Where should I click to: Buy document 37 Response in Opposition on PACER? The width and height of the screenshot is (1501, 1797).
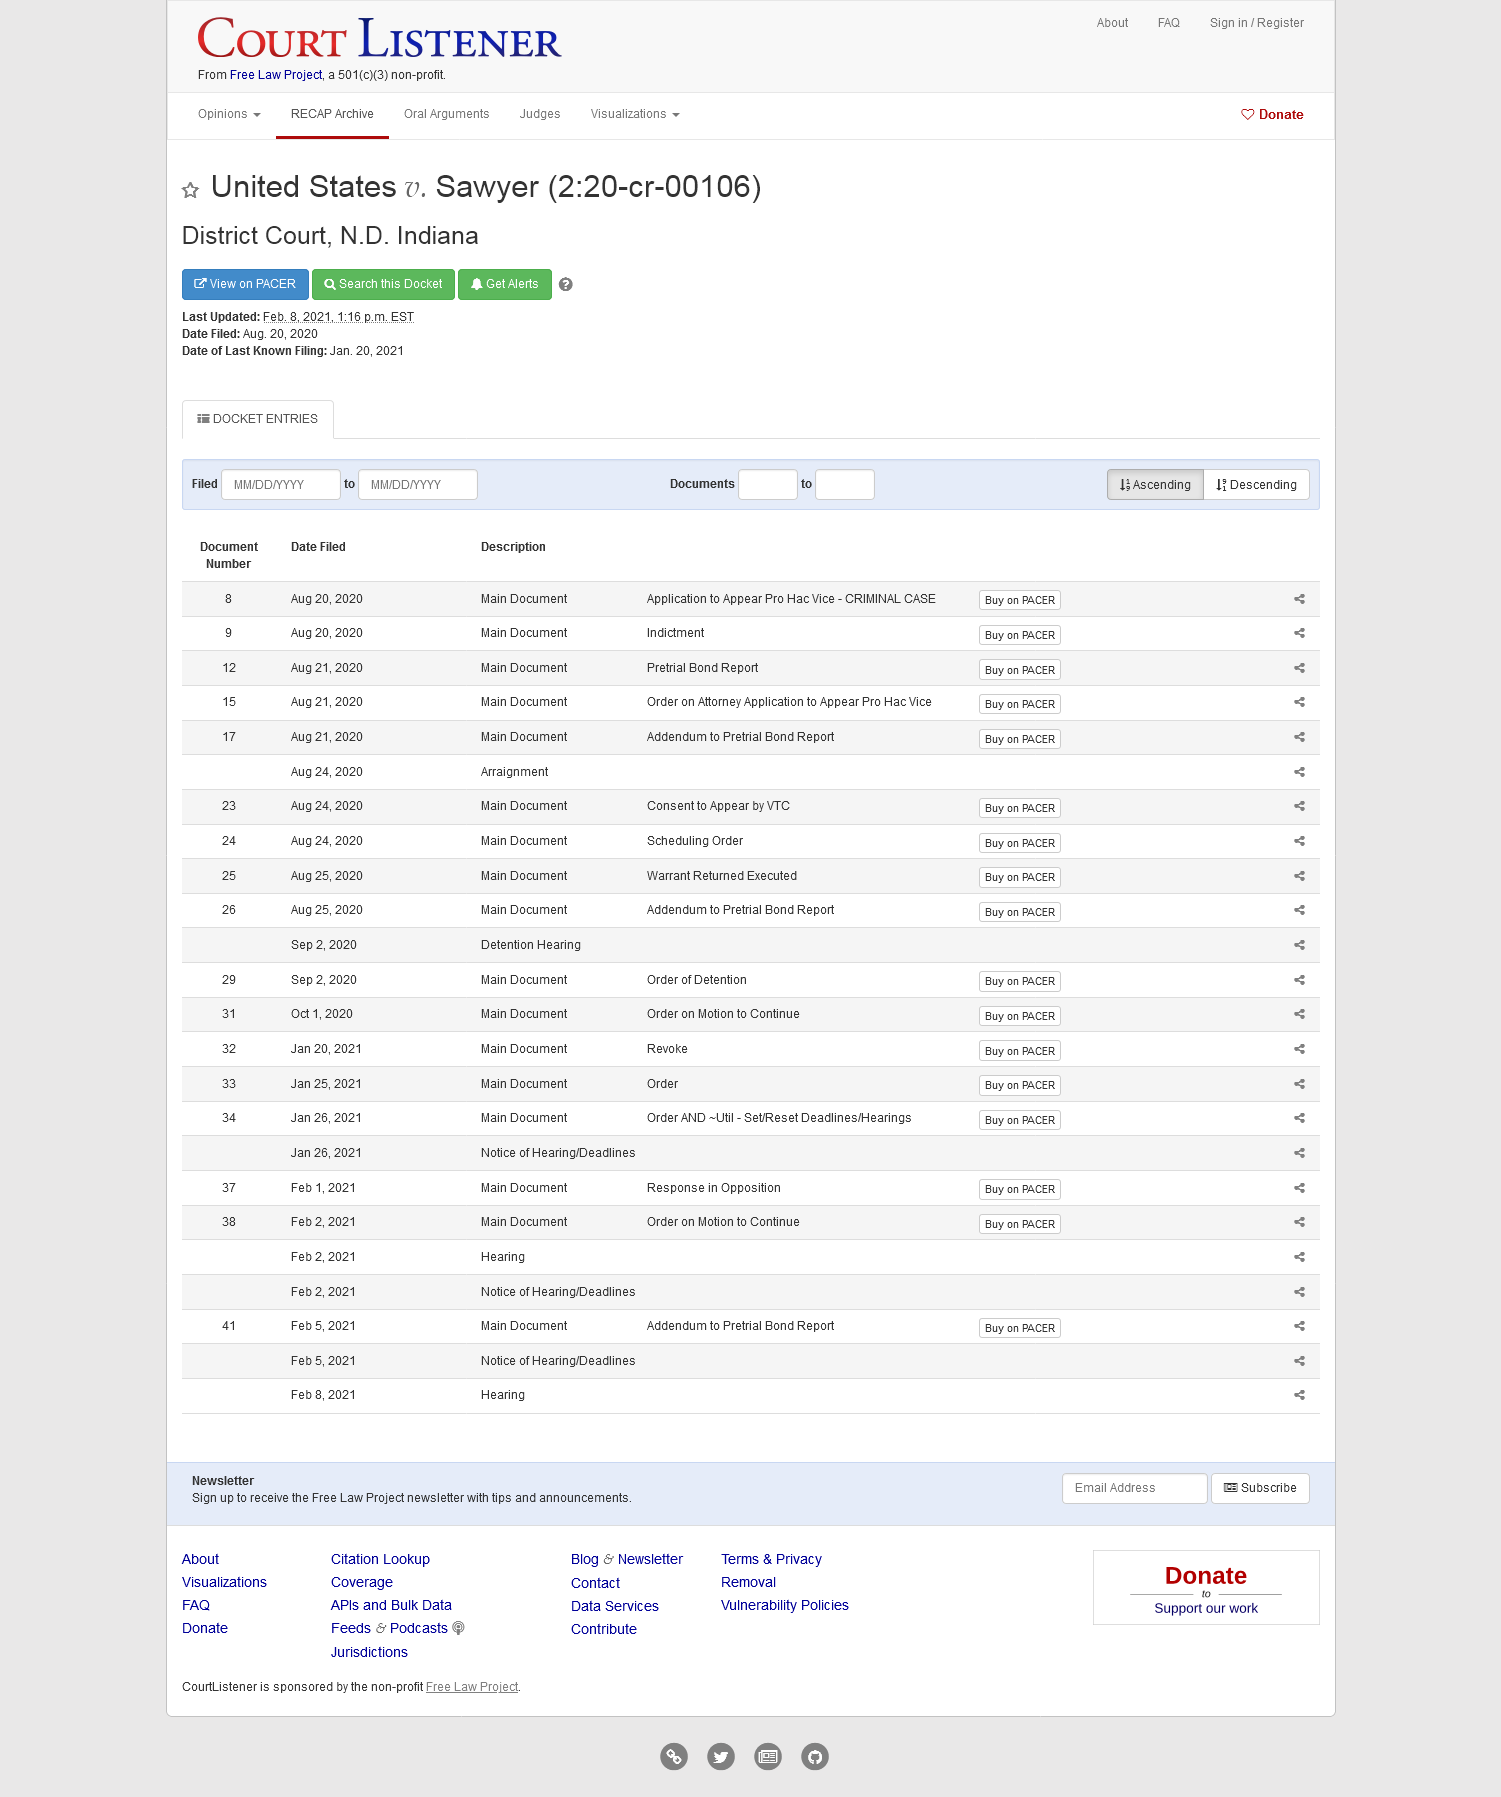click(1019, 1189)
